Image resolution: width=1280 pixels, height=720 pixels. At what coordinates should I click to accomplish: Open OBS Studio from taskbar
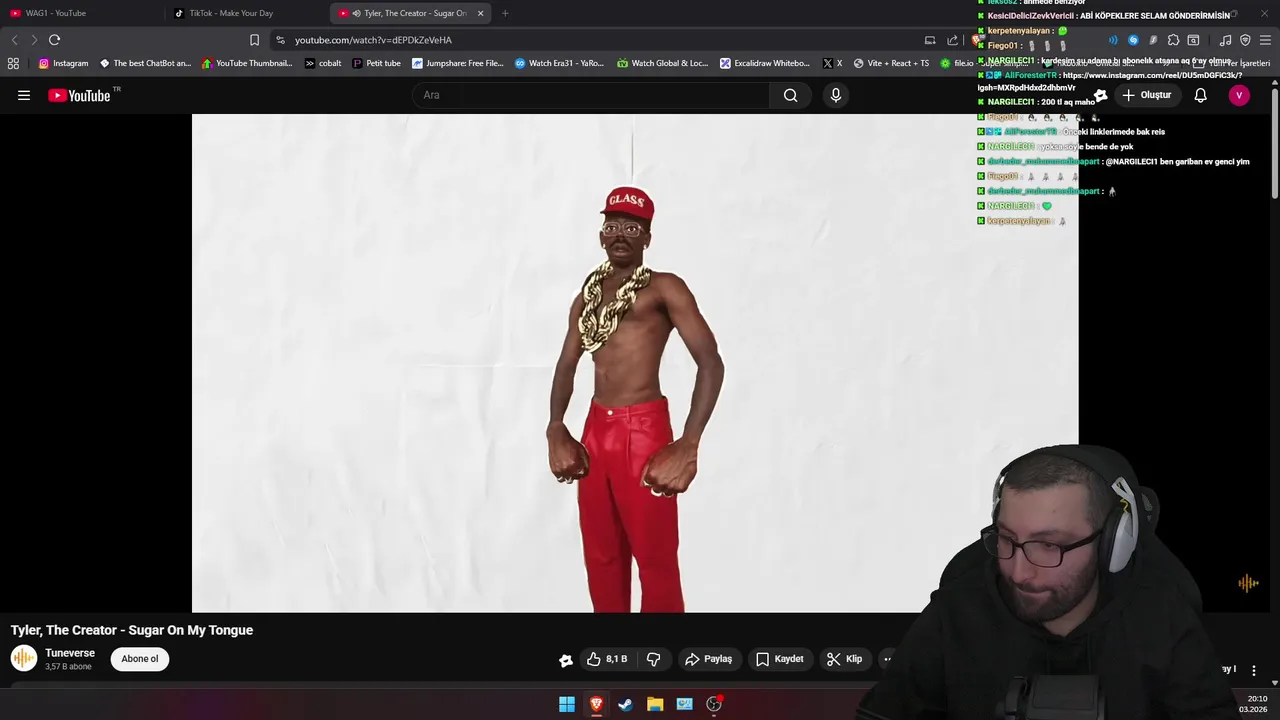coord(714,704)
